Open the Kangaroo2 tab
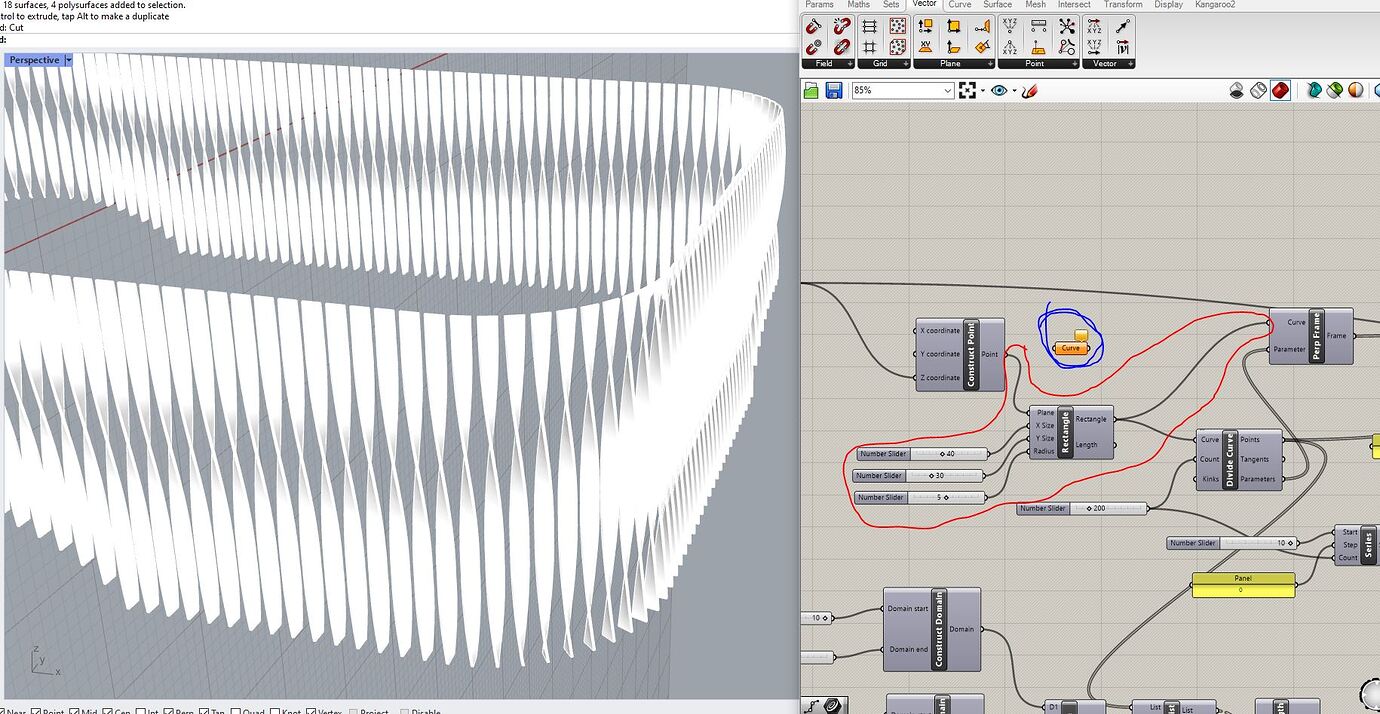1380x714 pixels. 1216,5
